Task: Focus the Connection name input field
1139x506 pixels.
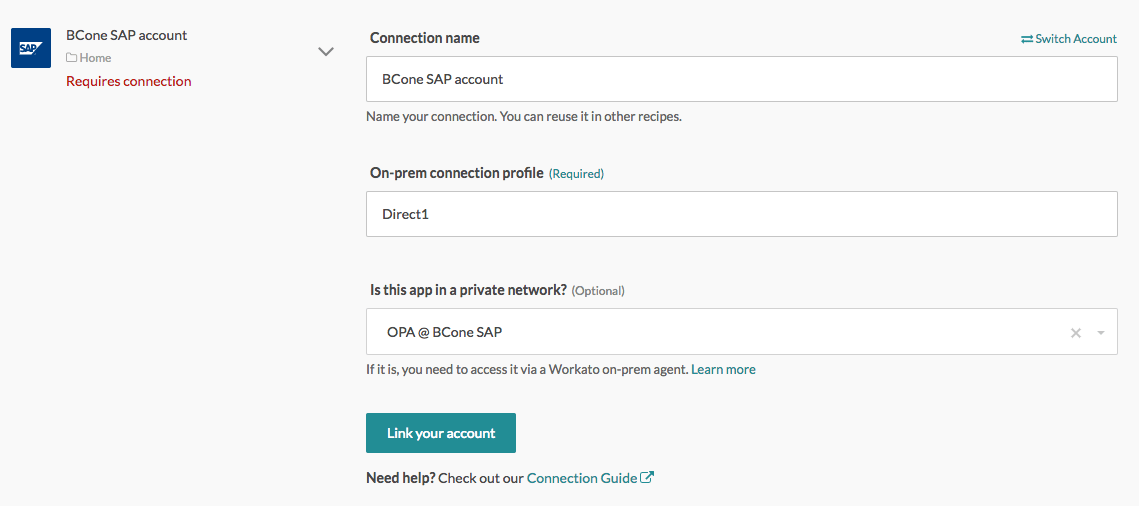Action: point(742,79)
